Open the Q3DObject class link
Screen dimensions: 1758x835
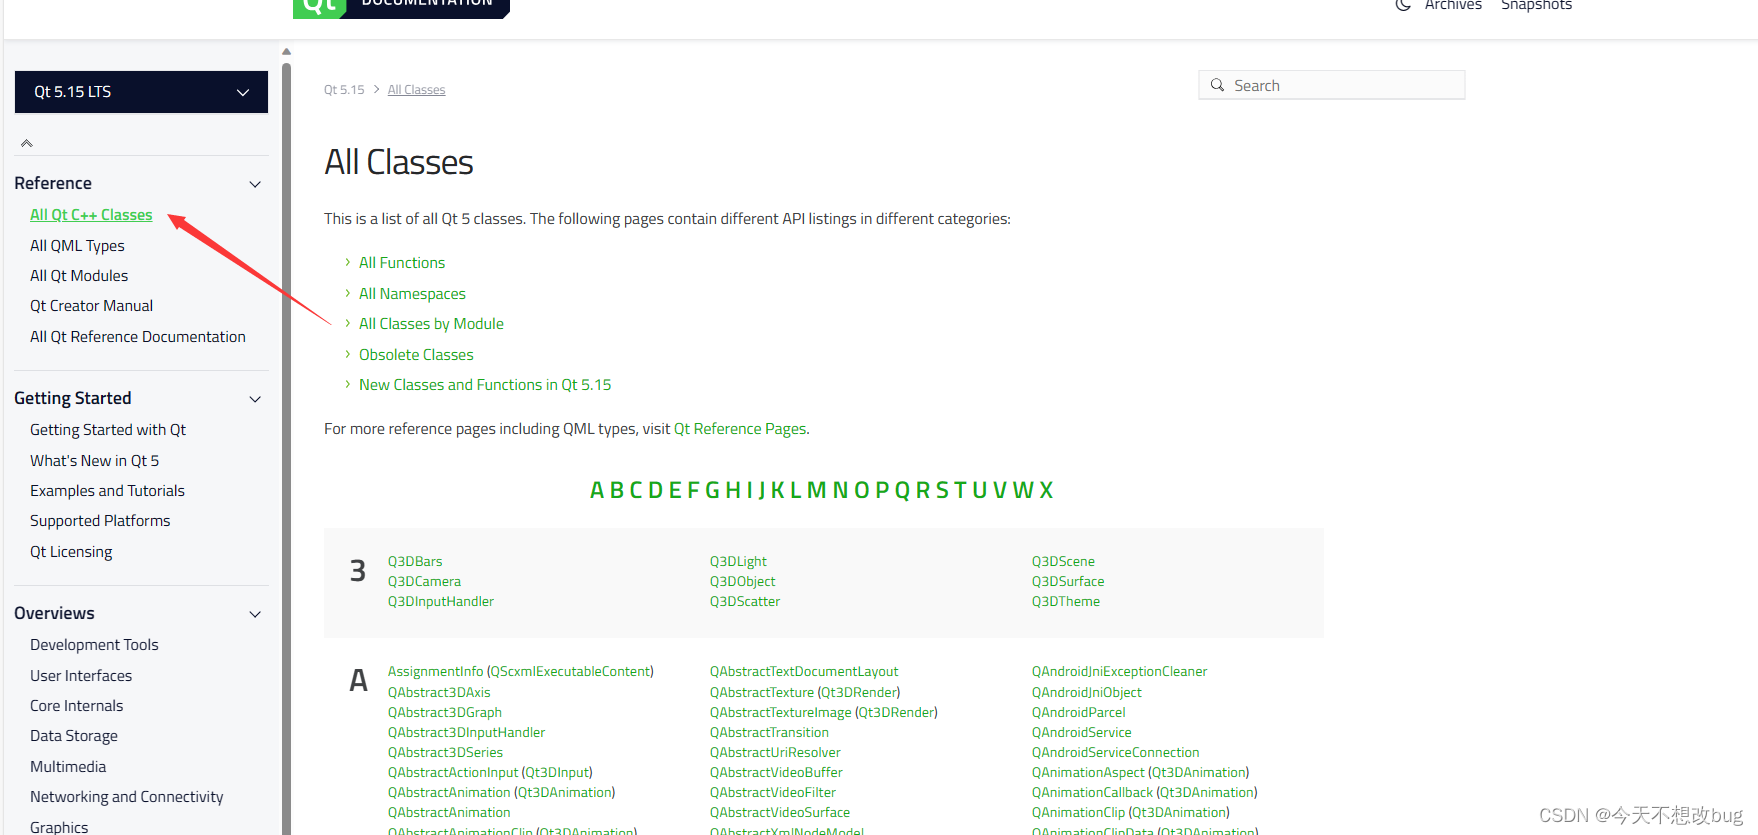coord(742,582)
